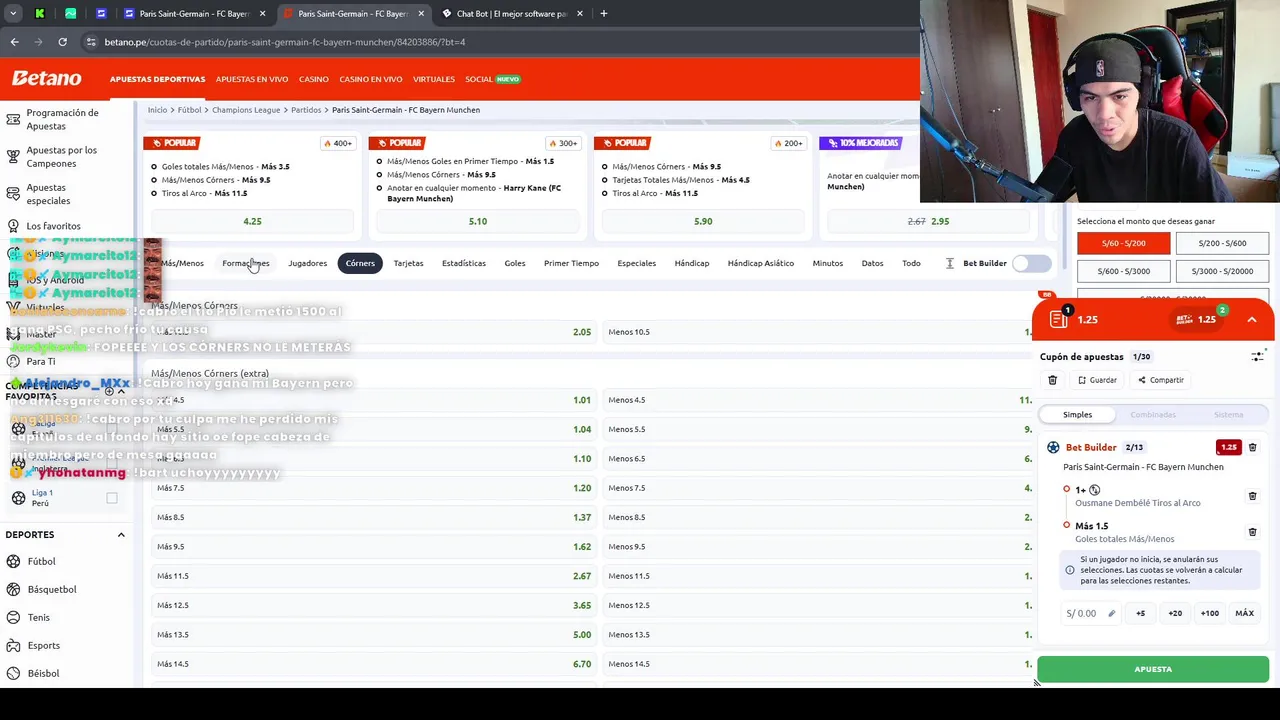Select the Córners market tab
Screen dimensions: 1280x720
tap(360, 263)
